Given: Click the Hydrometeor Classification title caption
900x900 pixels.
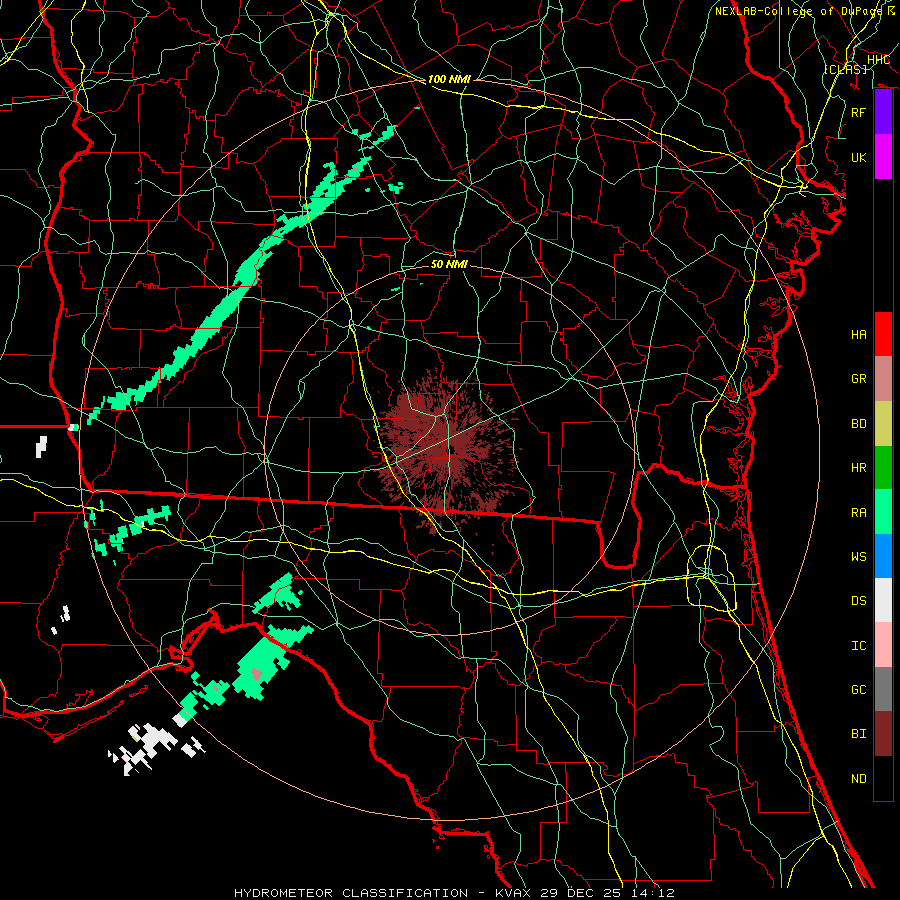Looking at the screenshot, I should coord(454,893).
